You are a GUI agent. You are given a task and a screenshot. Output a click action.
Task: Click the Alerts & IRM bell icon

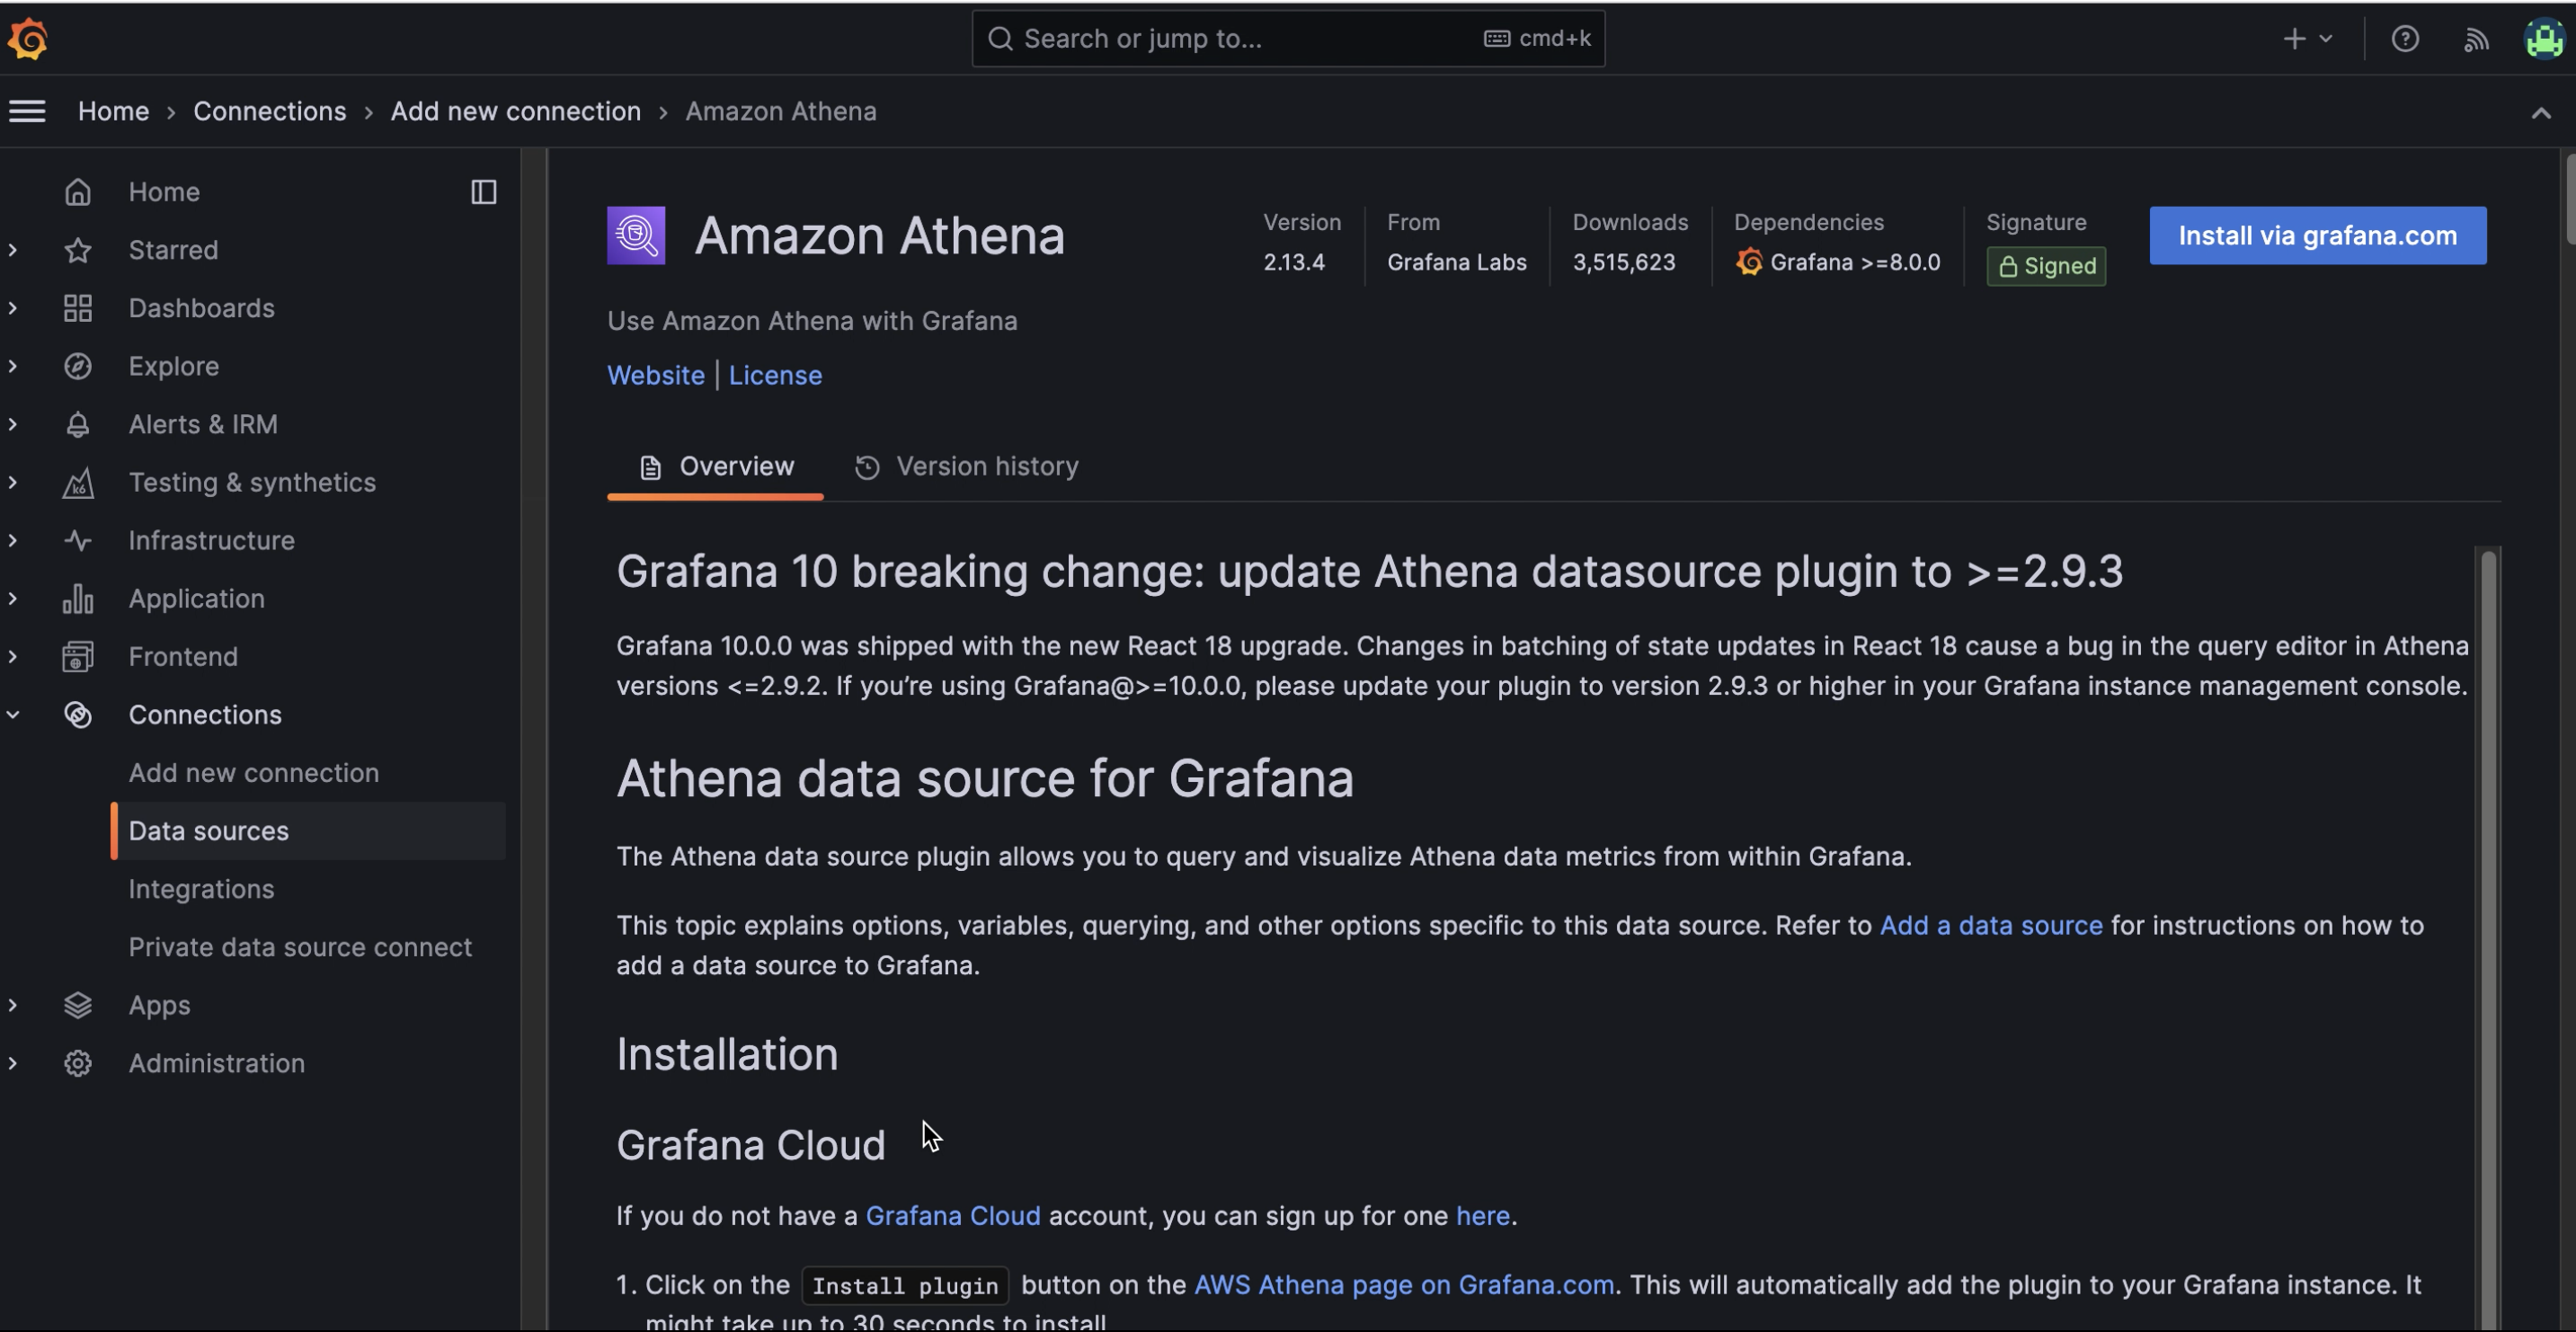click(x=78, y=424)
